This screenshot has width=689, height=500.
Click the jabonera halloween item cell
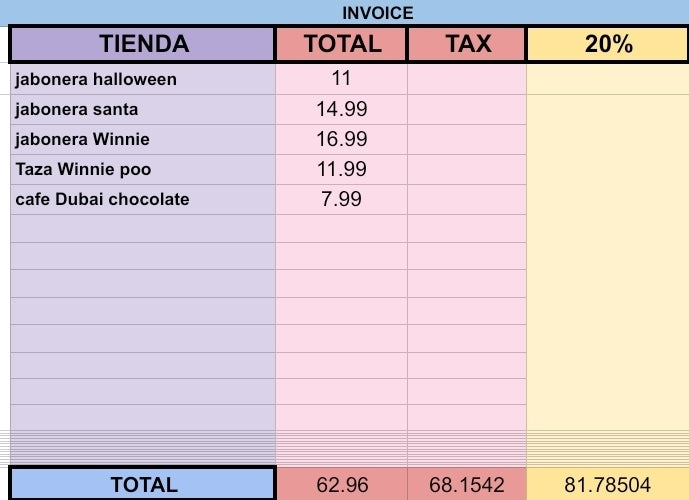click(x=143, y=79)
